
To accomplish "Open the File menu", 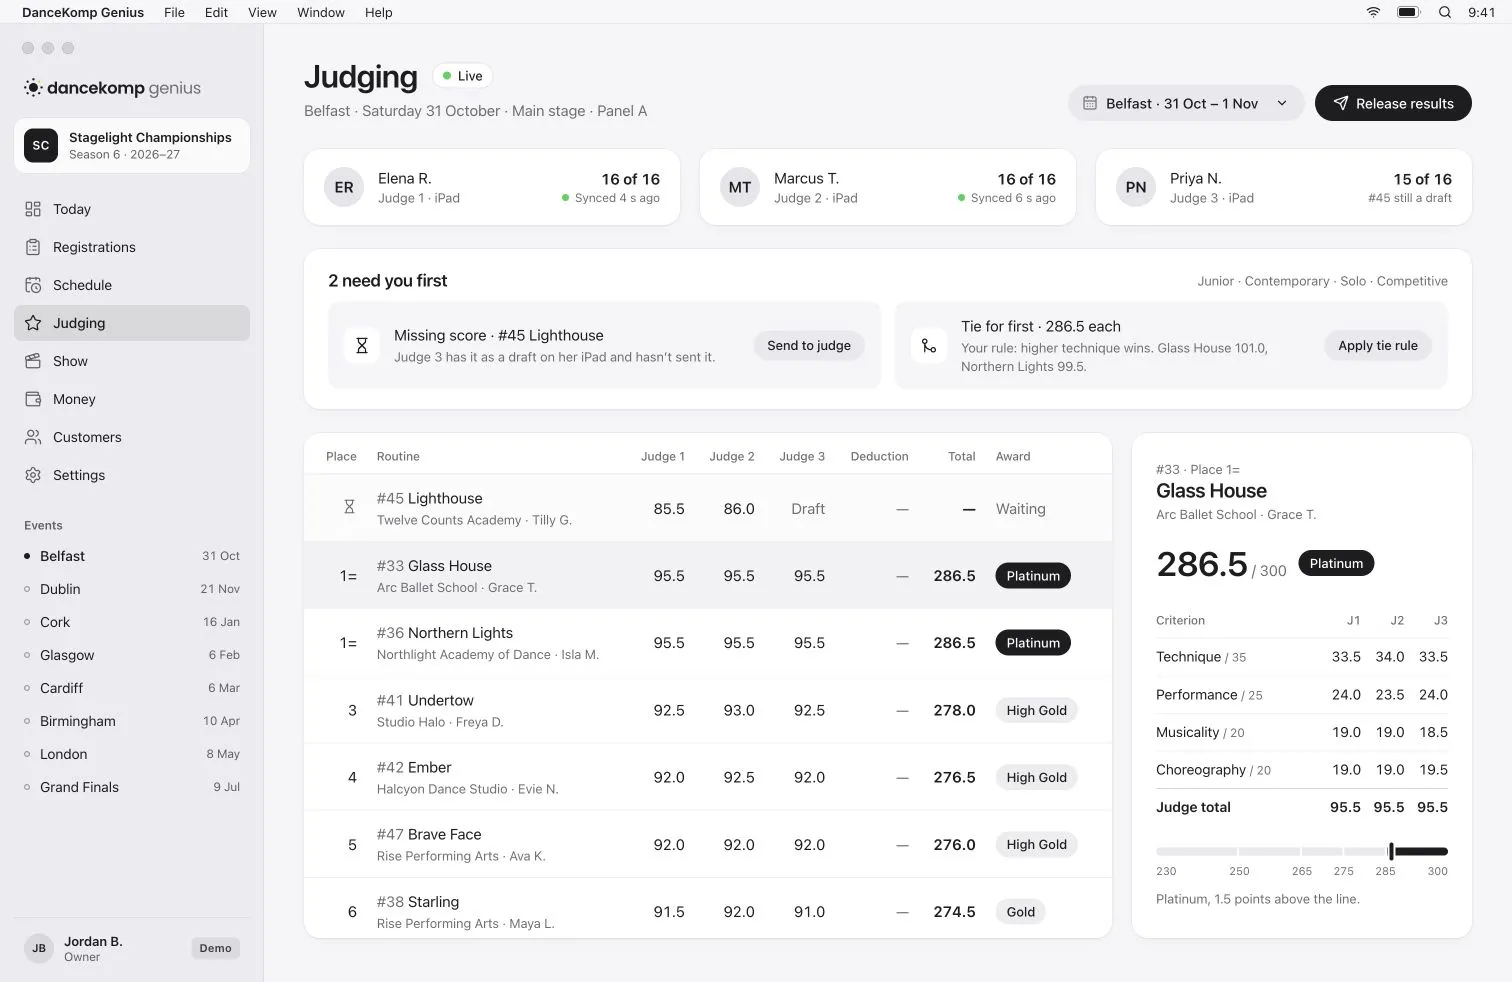I will tap(174, 12).
